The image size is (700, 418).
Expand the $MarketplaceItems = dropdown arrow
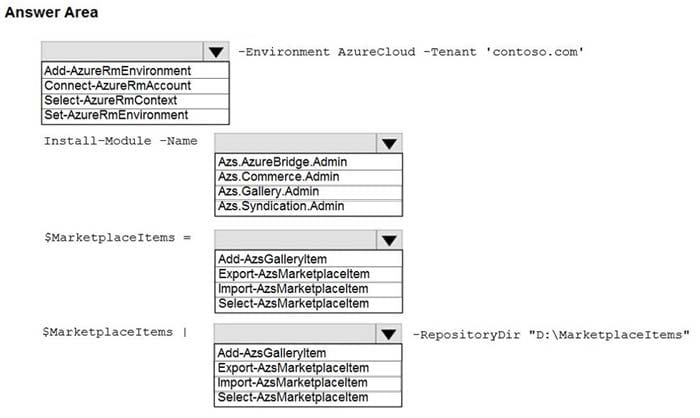click(389, 240)
